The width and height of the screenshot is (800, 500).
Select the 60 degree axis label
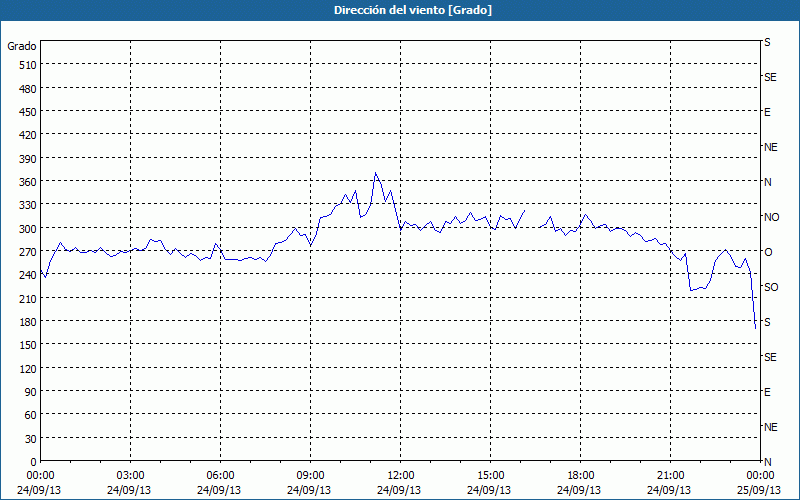pyautogui.click(x=31, y=415)
